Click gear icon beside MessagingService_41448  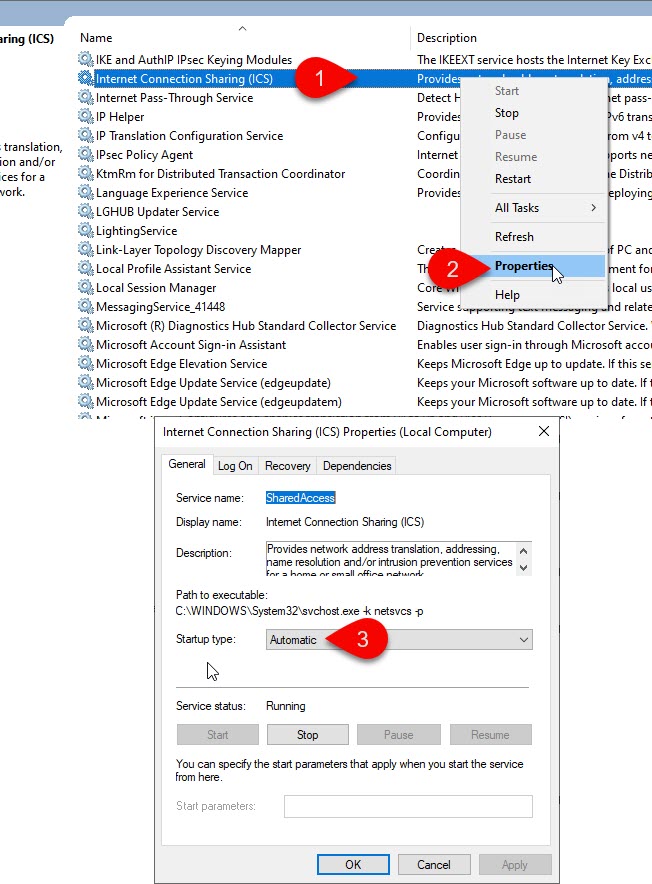tap(86, 307)
